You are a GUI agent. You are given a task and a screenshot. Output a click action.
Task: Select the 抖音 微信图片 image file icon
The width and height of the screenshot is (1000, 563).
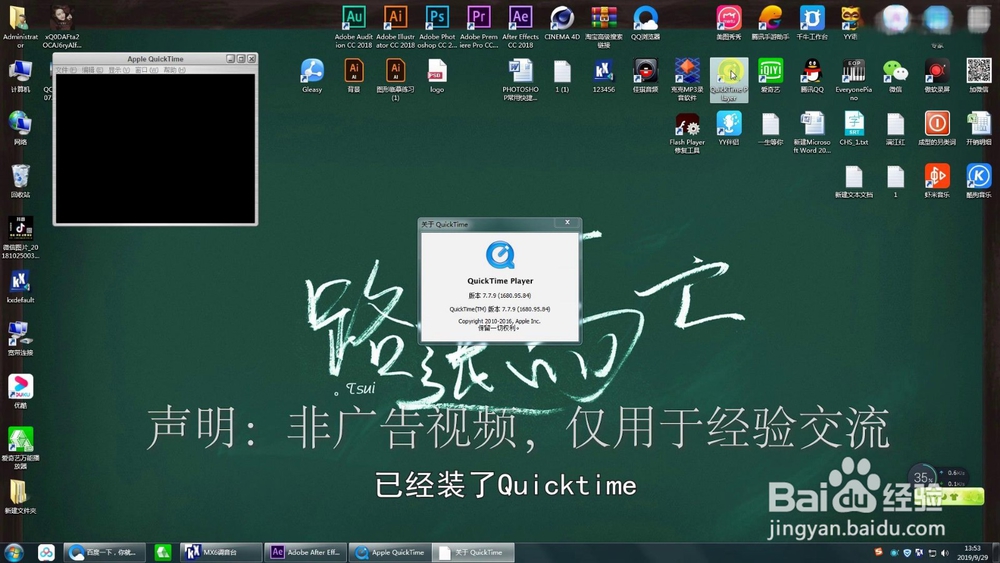coord(20,238)
